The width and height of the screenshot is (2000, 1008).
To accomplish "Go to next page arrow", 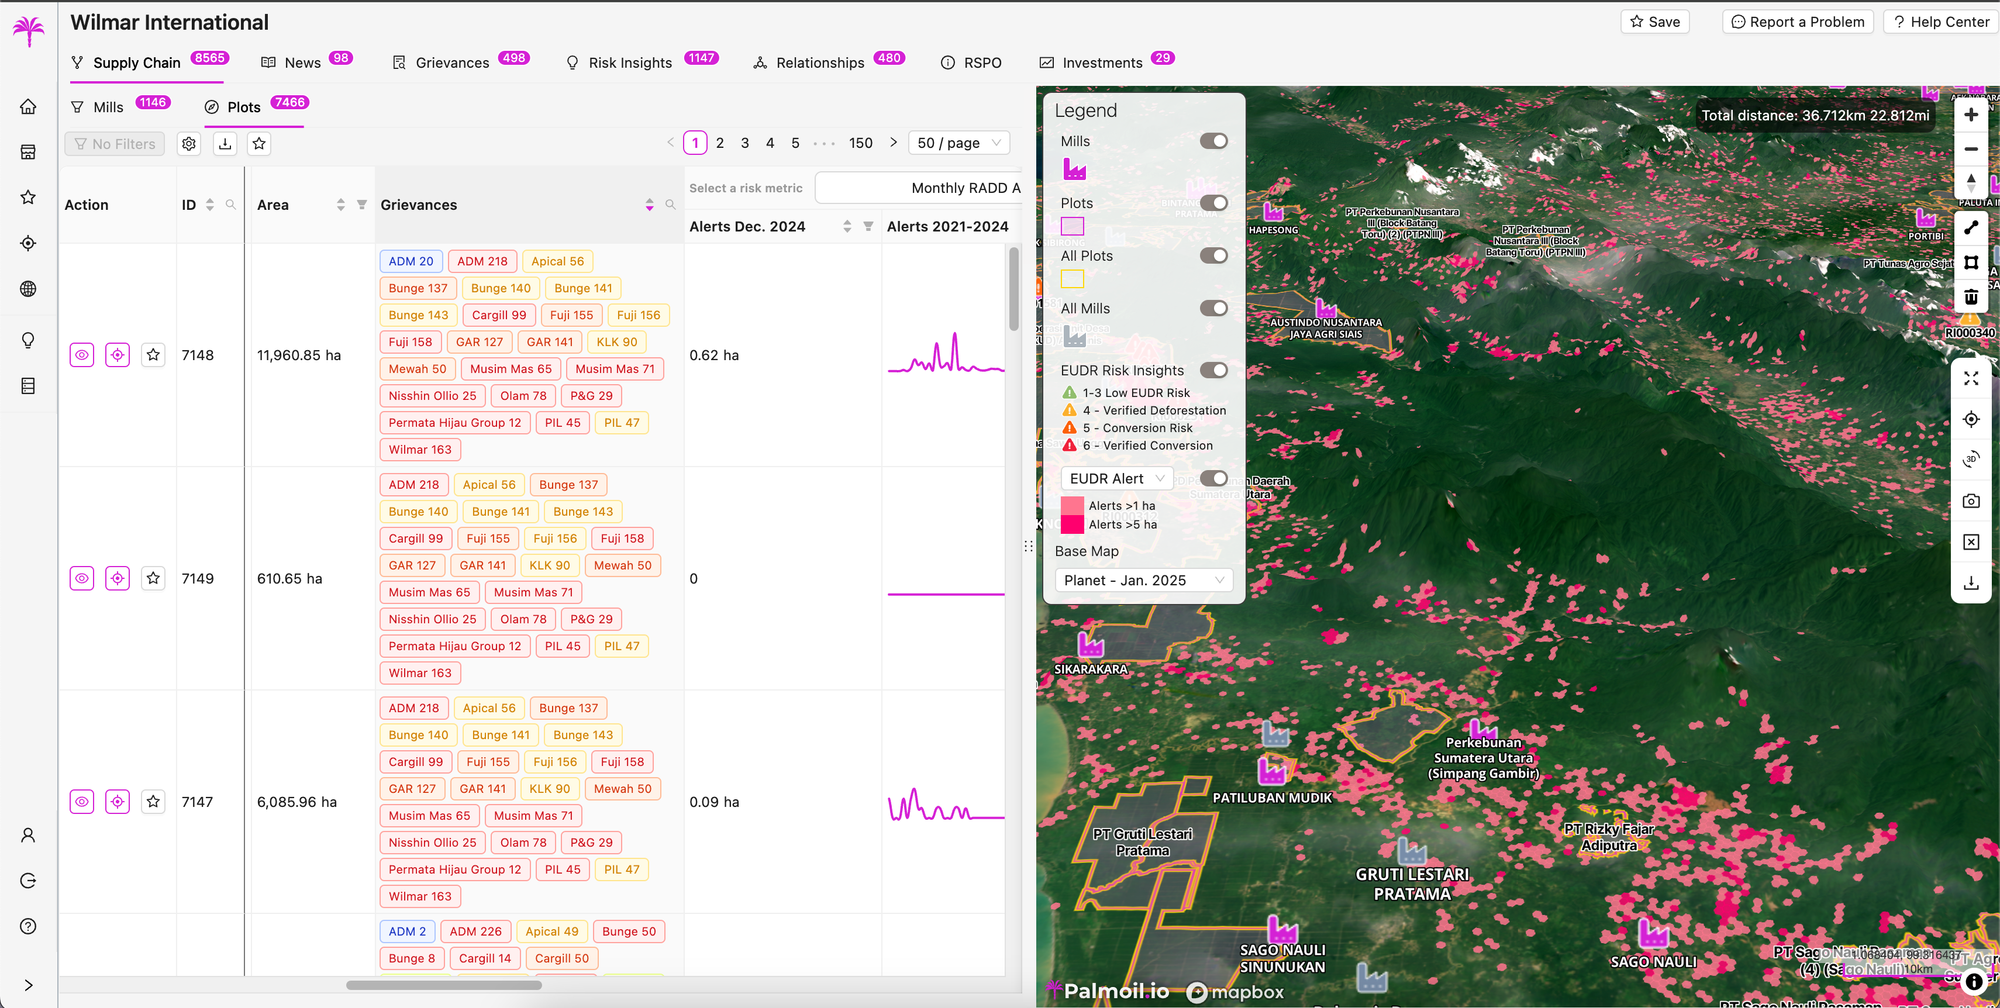I will 893,143.
